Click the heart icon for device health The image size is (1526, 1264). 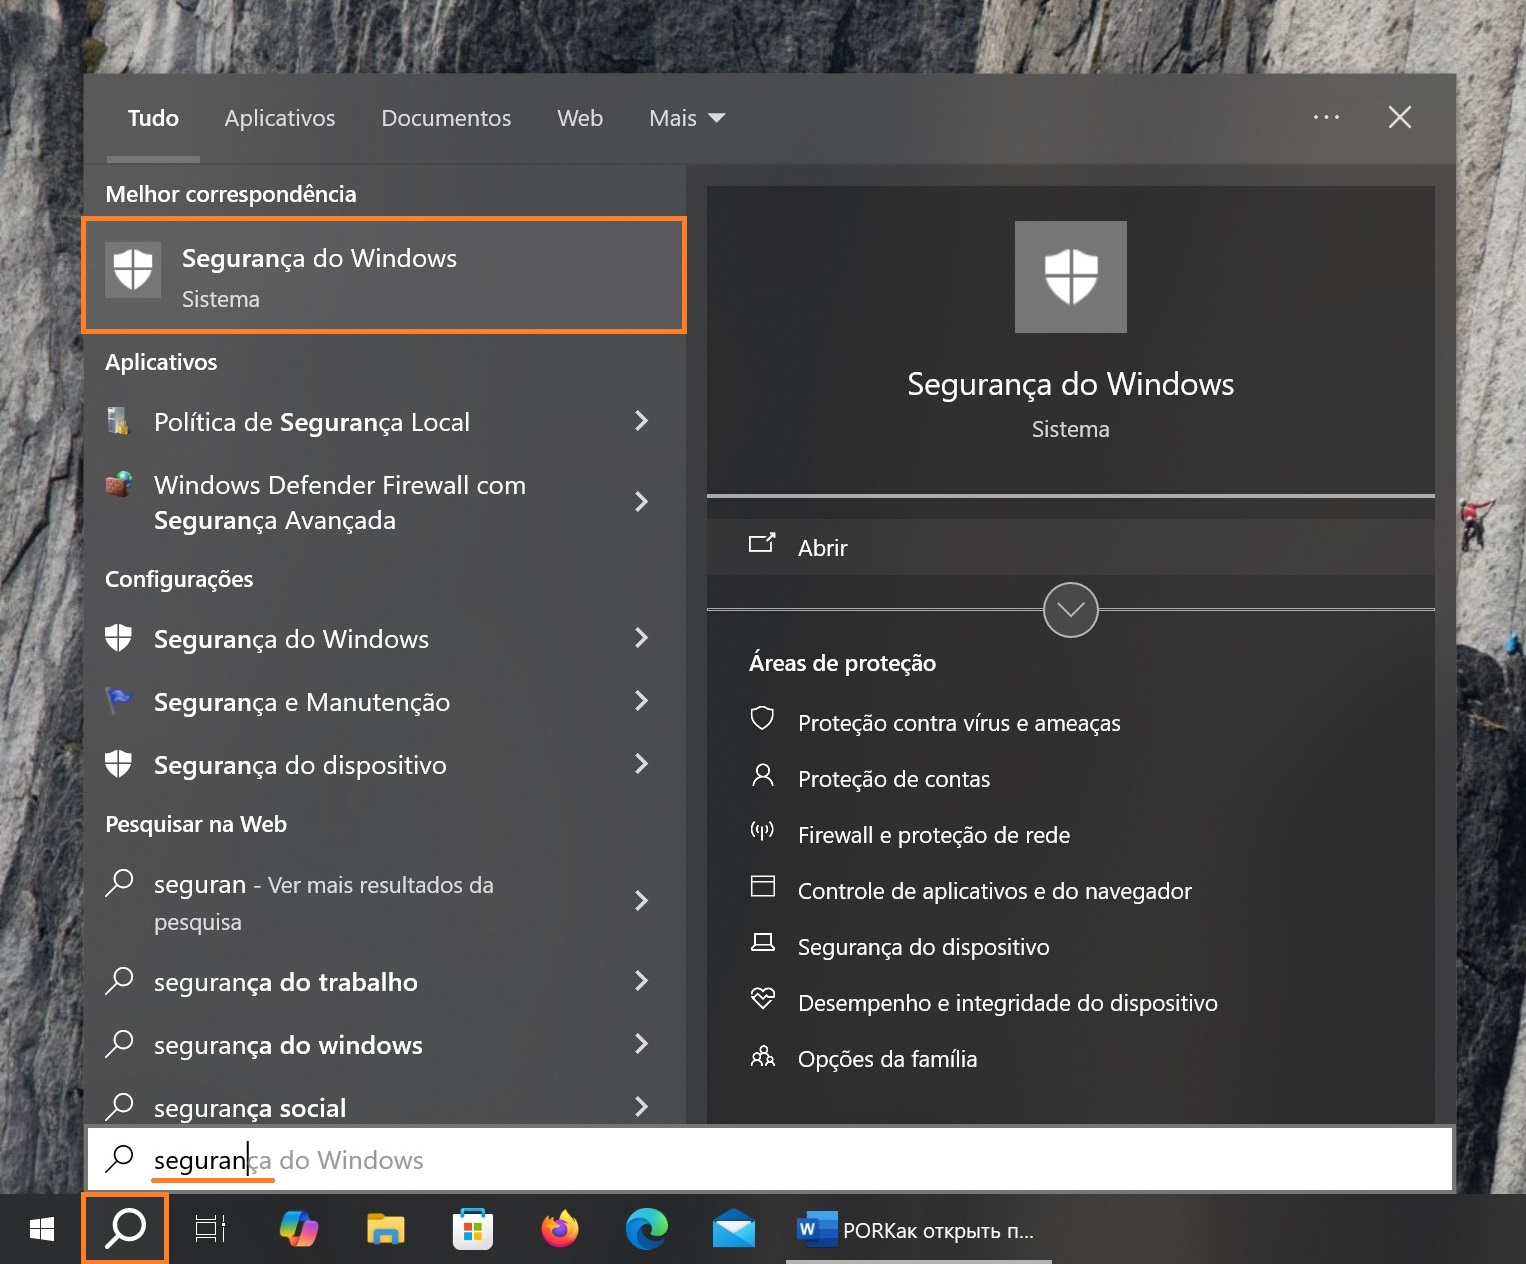pos(762,998)
